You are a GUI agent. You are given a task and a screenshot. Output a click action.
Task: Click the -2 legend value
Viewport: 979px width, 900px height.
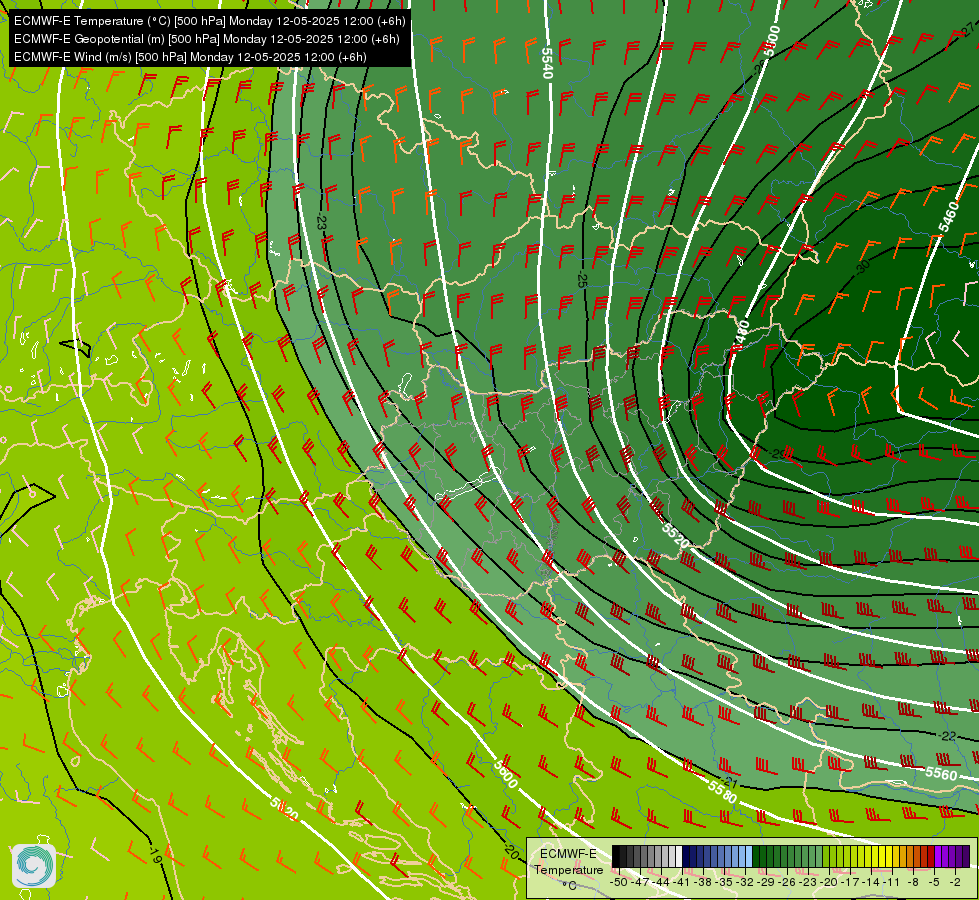click(x=955, y=882)
